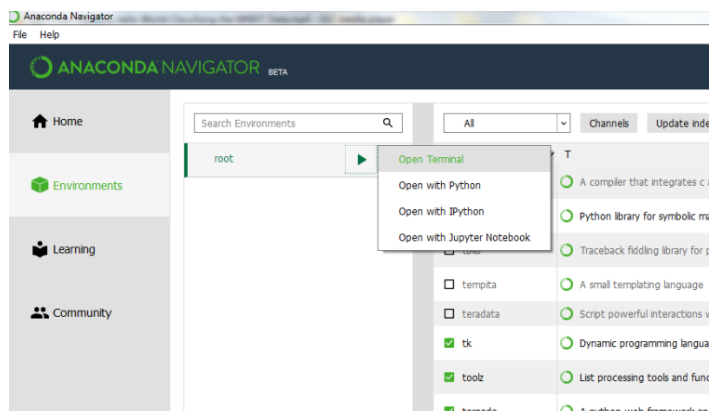Click the green play arrow for root

coord(362,159)
